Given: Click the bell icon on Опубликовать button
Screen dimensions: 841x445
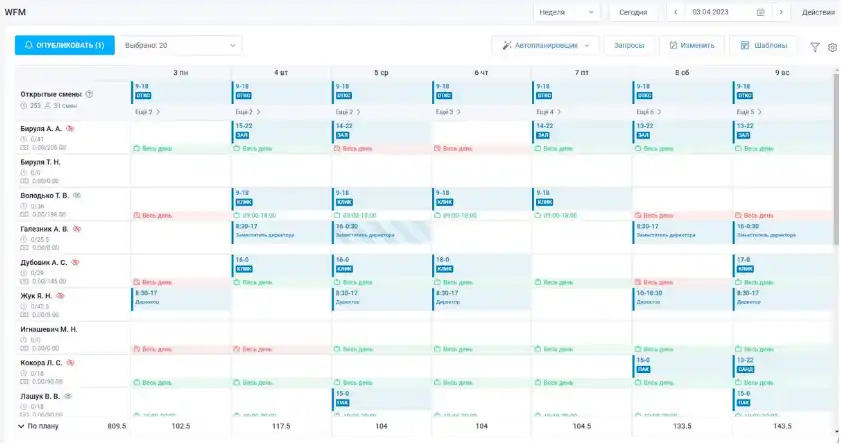Looking at the screenshot, I should click(29, 46).
